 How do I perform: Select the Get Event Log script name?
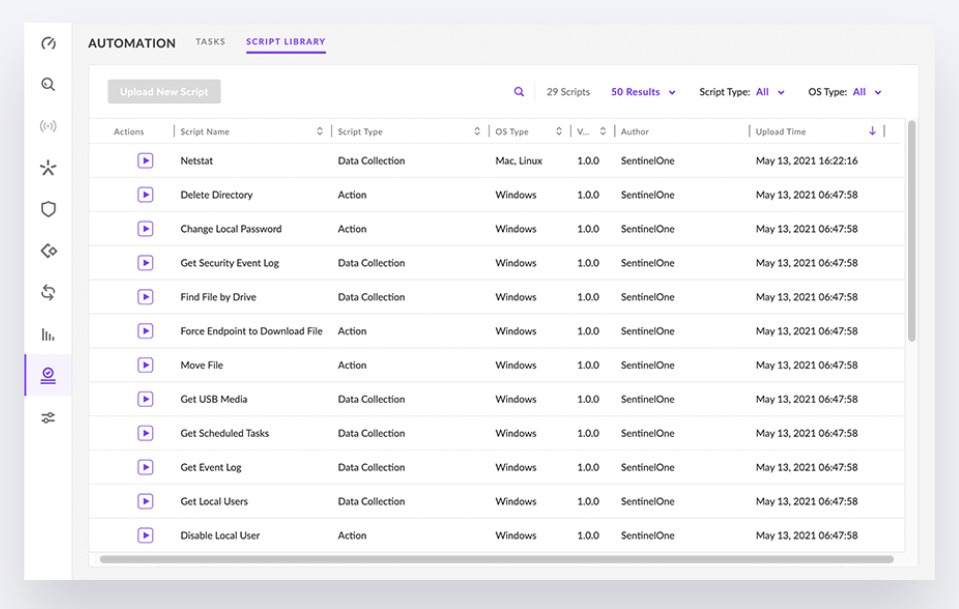211,467
